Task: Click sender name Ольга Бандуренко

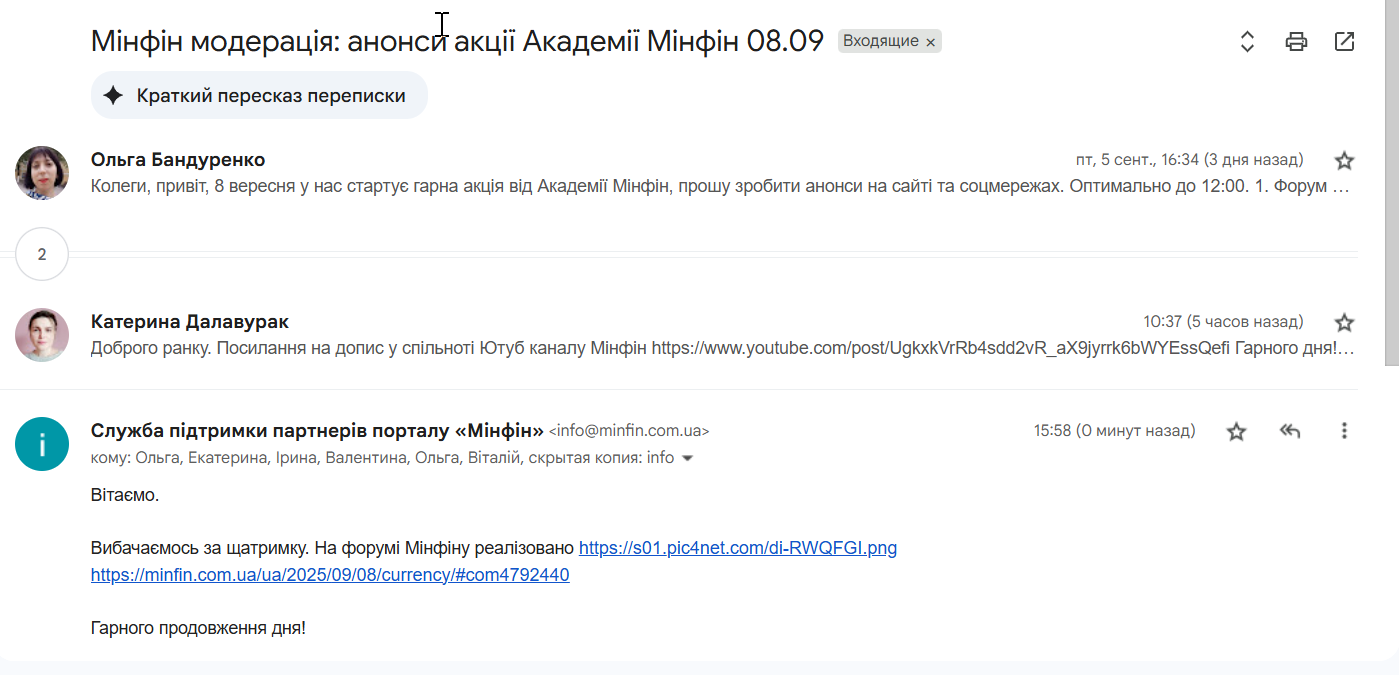Action: [x=178, y=160]
